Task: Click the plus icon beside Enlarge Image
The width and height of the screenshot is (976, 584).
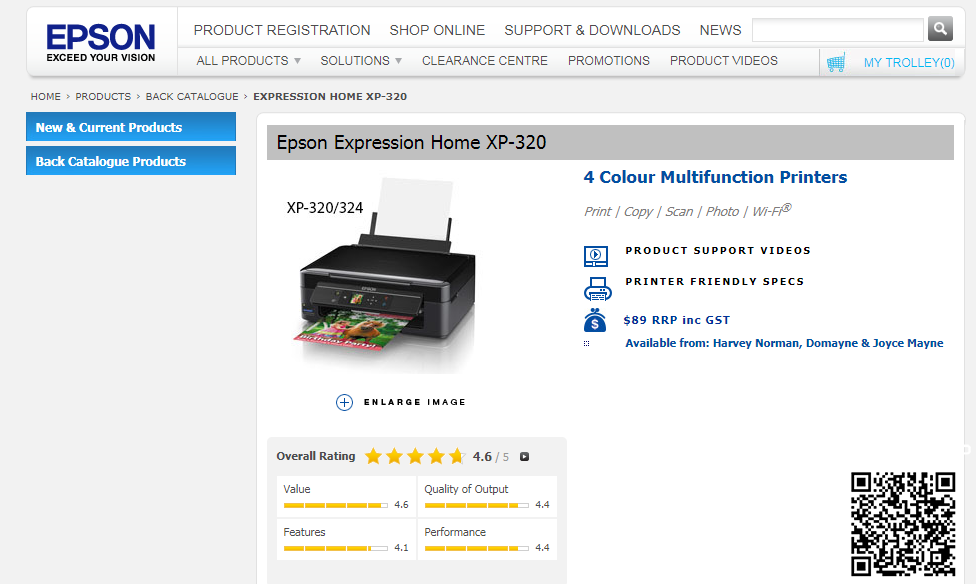Action: click(344, 402)
